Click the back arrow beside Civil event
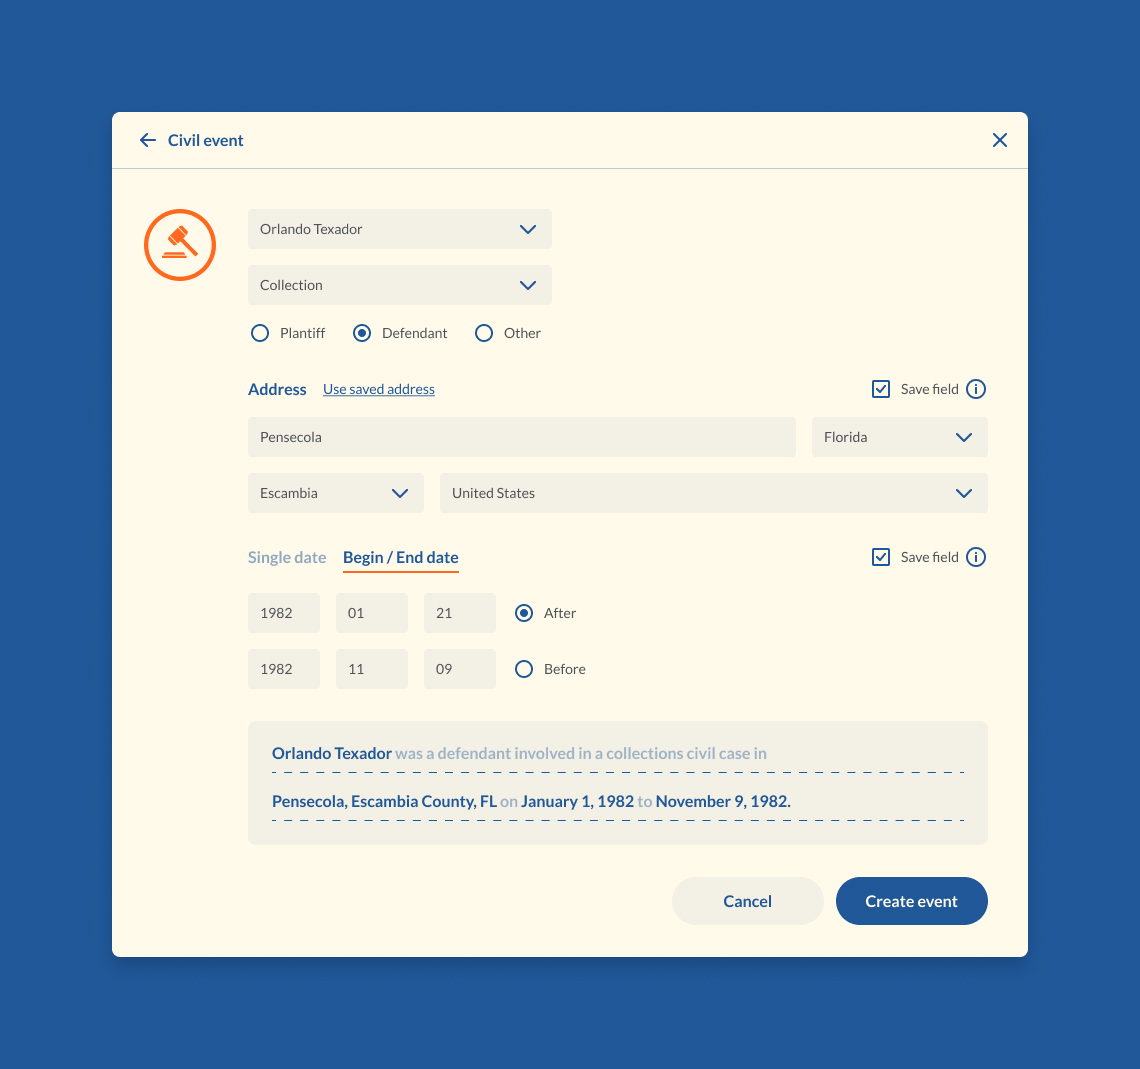This screenshot has width=1140, height=1069. (x=148, y=141)
